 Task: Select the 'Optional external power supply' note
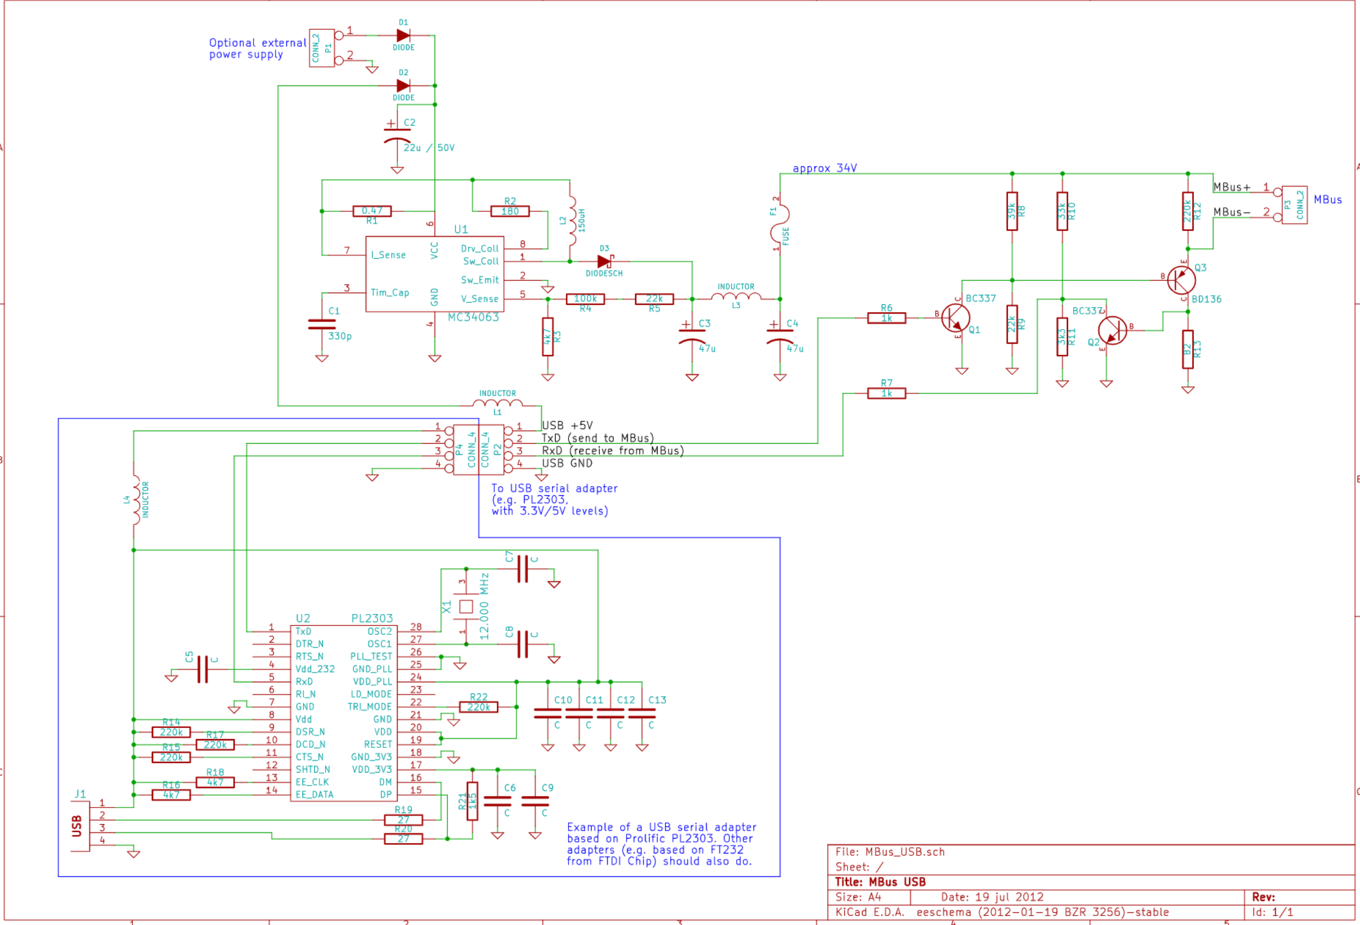(x=258, y=49)
